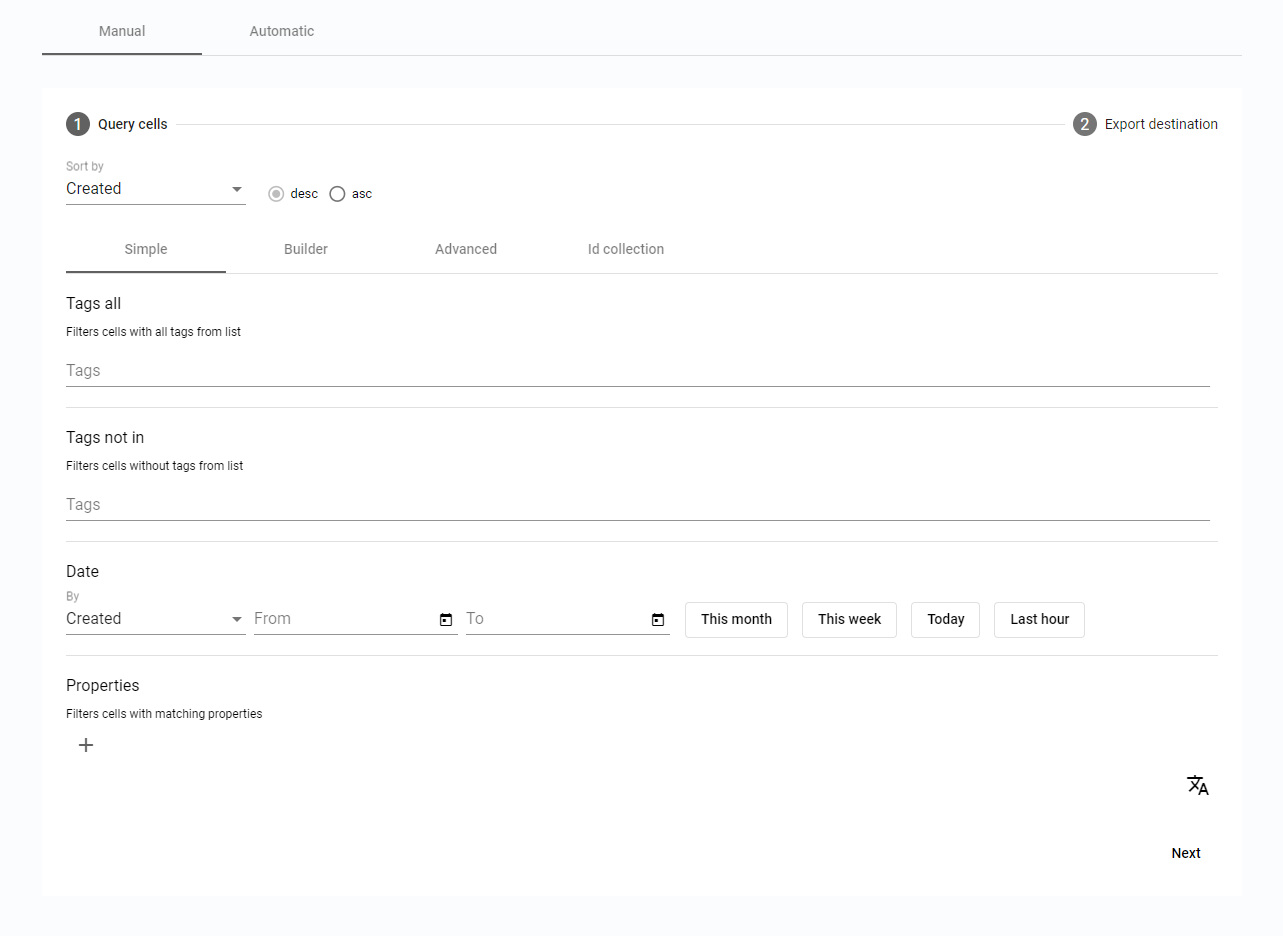Open the Id collection tab
Screen dimensions: 1283x936
[x=626, y=249]
